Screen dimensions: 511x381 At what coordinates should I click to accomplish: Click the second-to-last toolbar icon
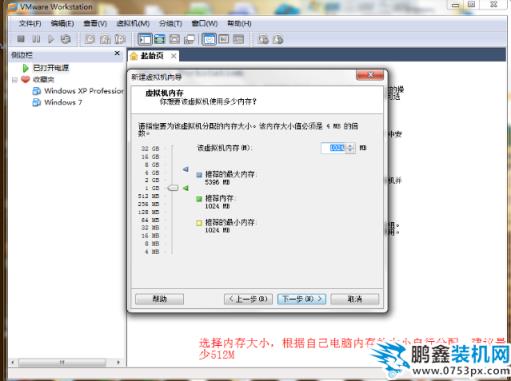click(x=263, y=39)
